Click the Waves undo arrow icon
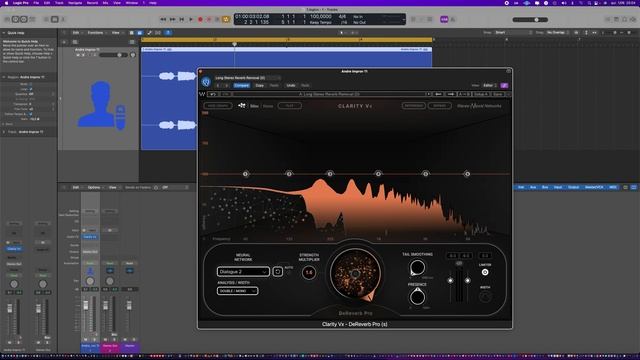Image resolution: width=640 pixels, height=360 pixels. (213, 94)
